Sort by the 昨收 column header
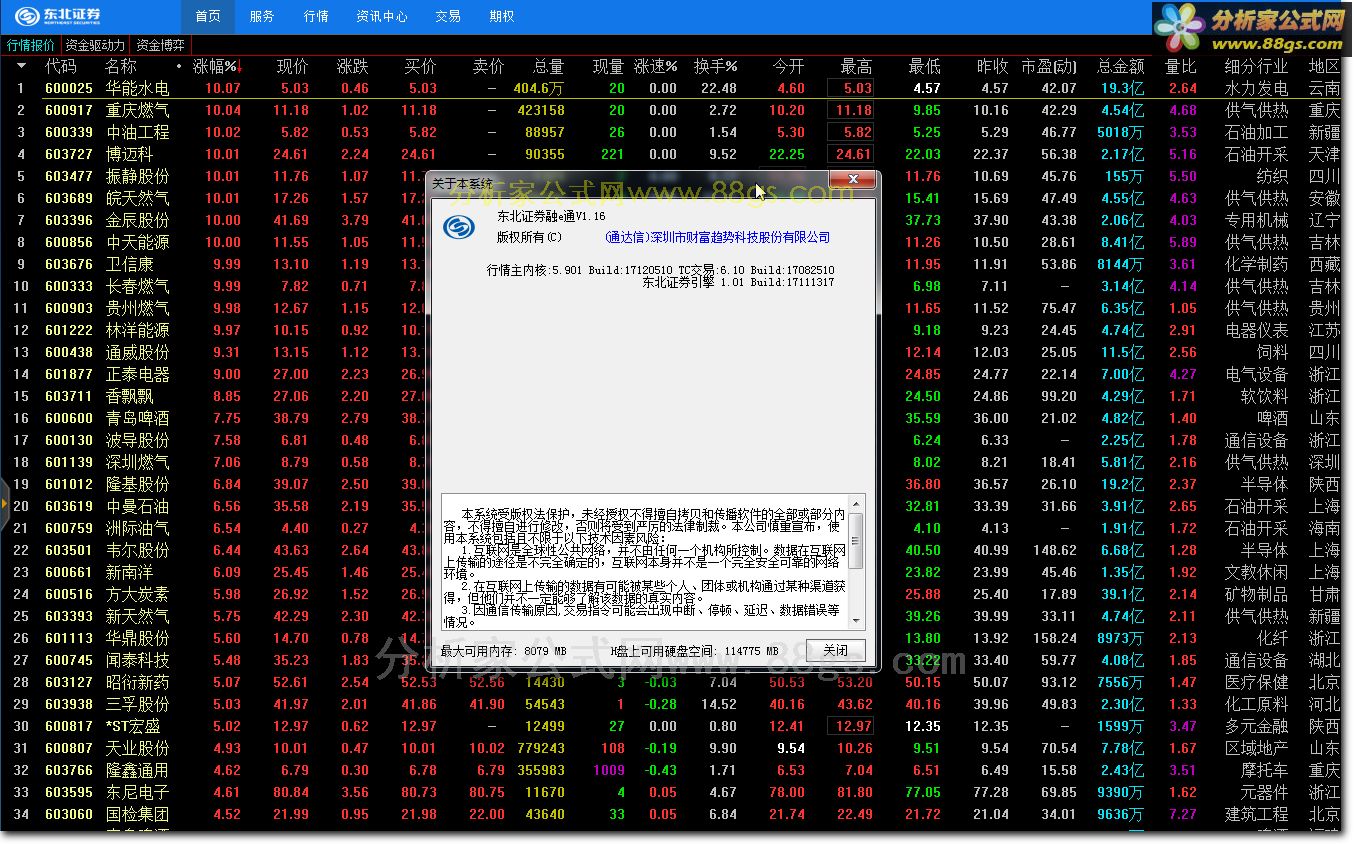 (x=993, y=66)
